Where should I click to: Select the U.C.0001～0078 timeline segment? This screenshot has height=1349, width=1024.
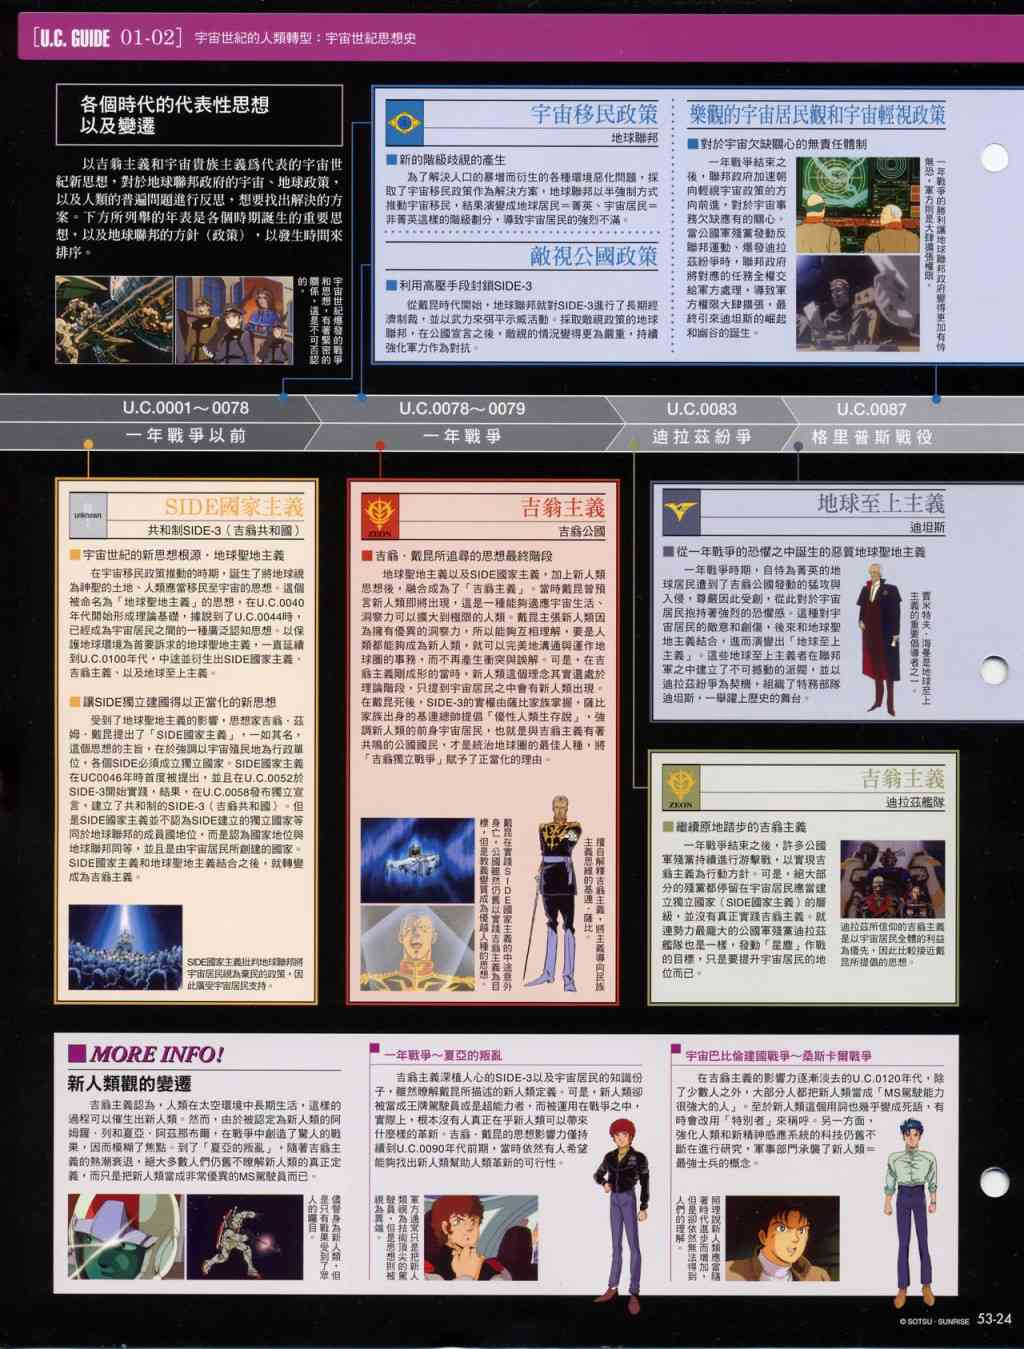point(186,421)
